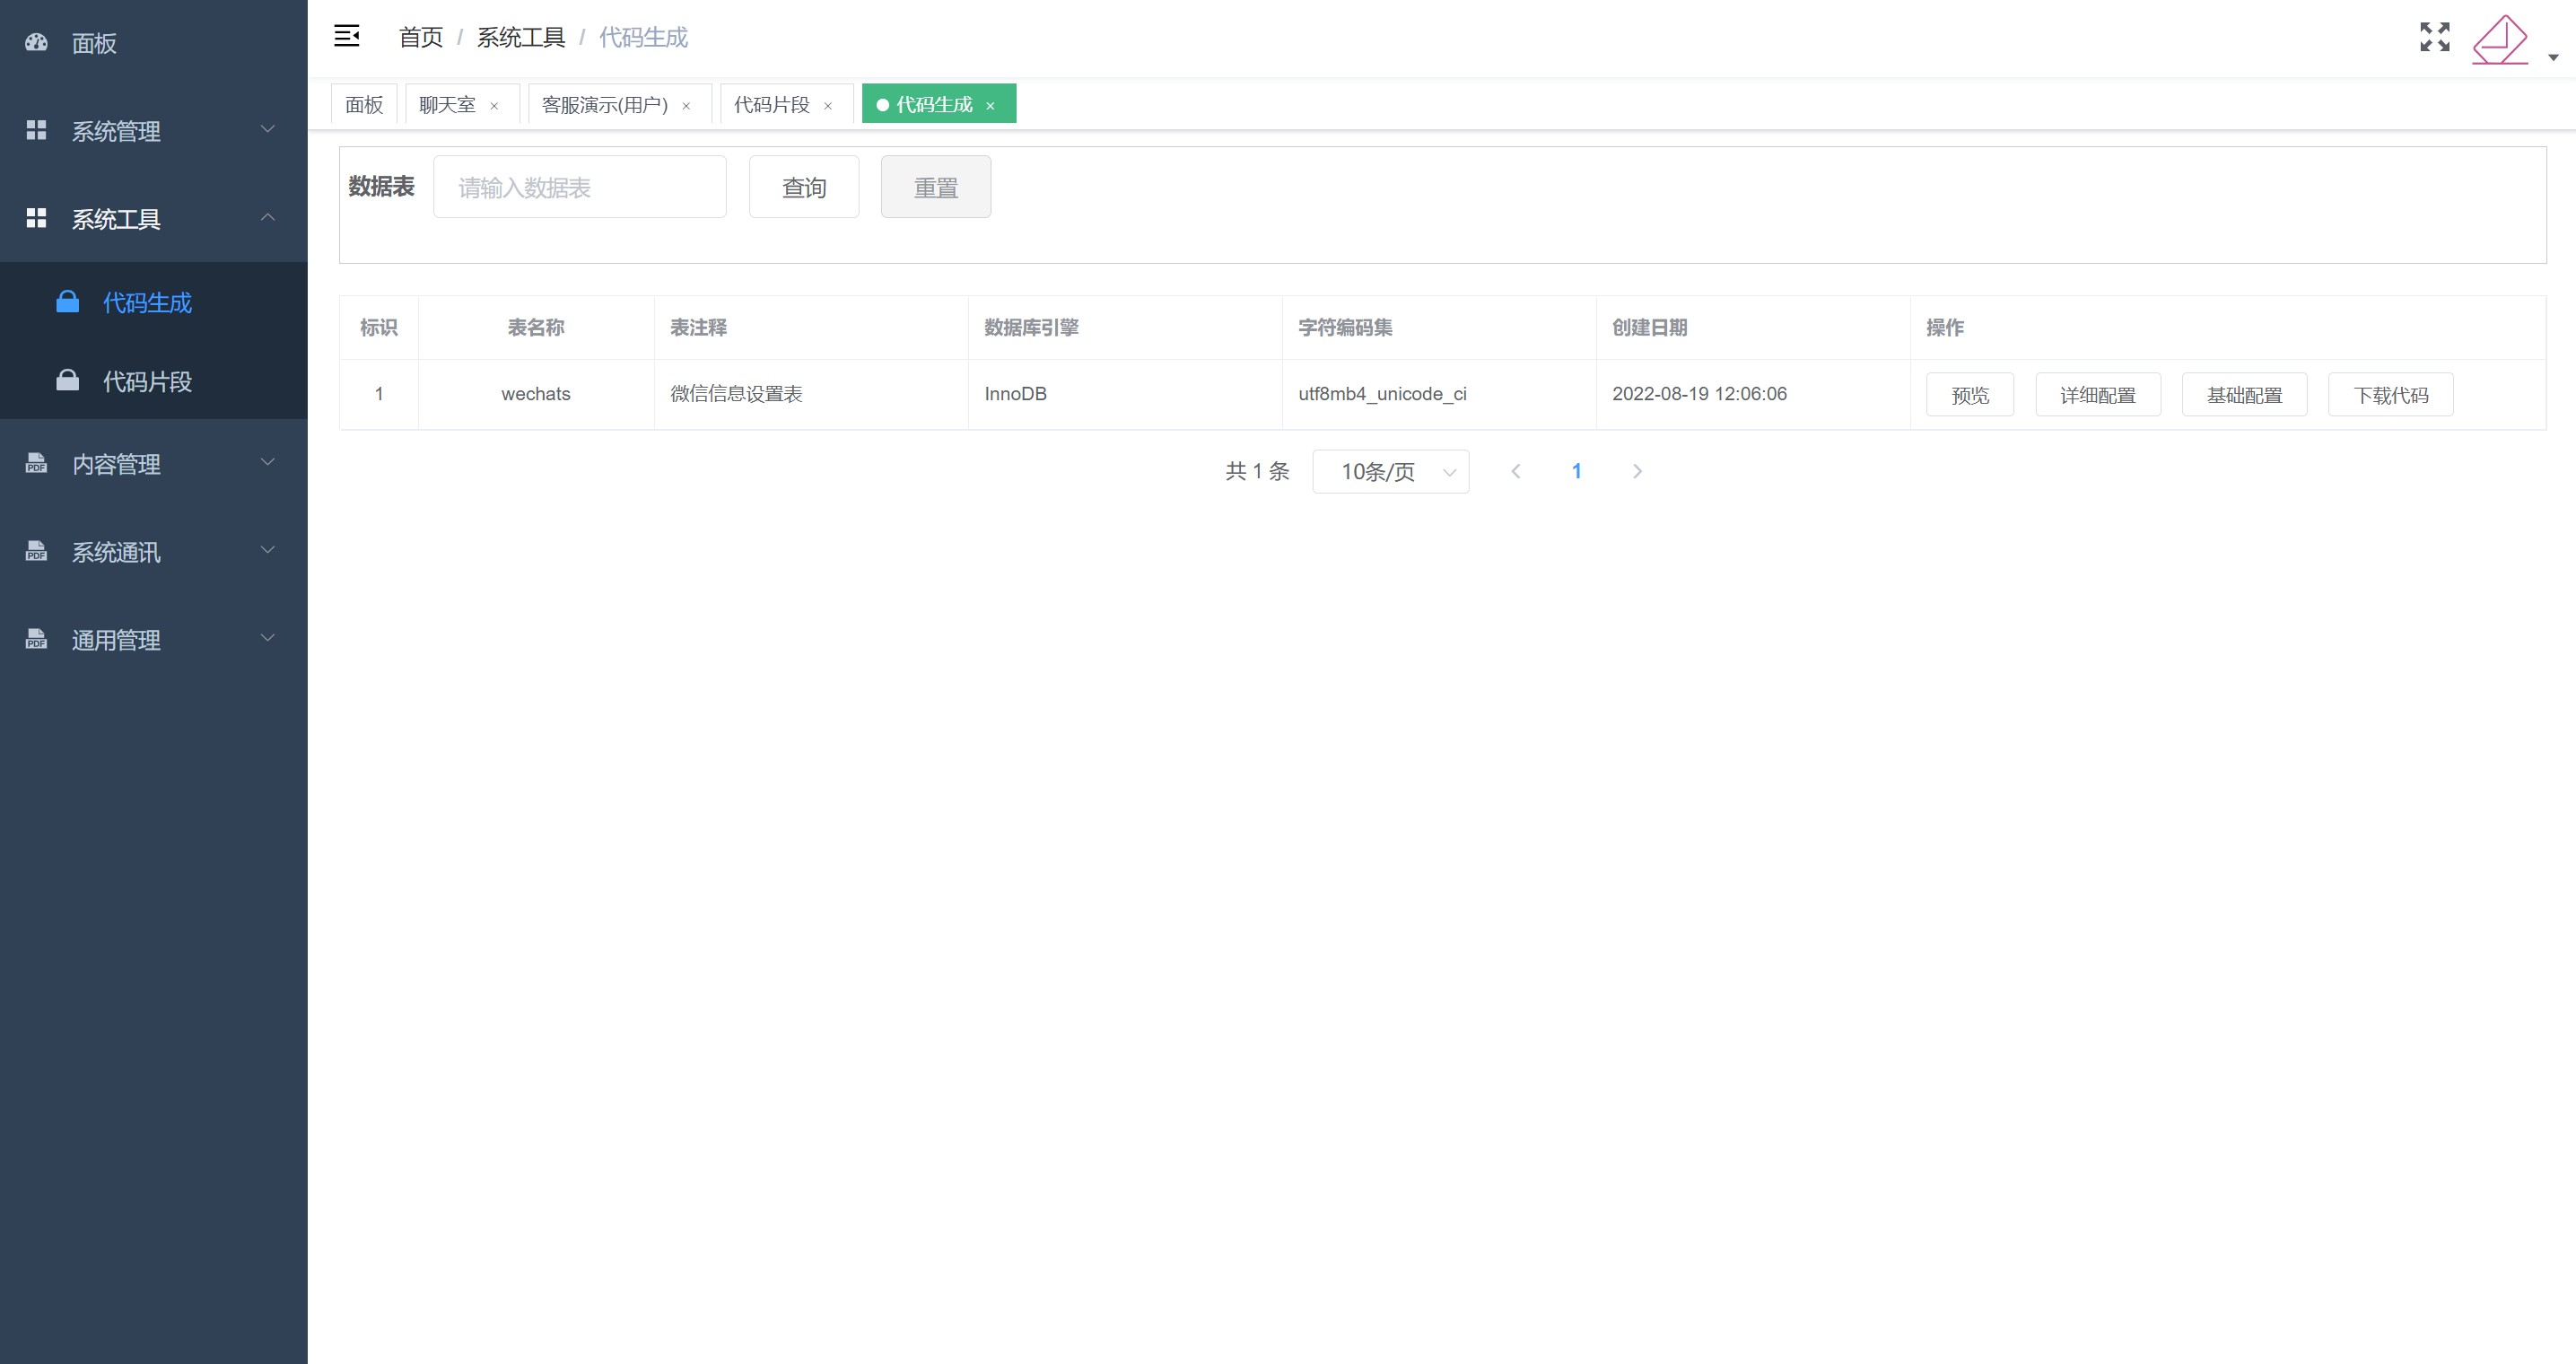Screen dimensions: 2576x1364
Task: Click the 微信信息设置表 comment cell
Action: tap(811, 394)
